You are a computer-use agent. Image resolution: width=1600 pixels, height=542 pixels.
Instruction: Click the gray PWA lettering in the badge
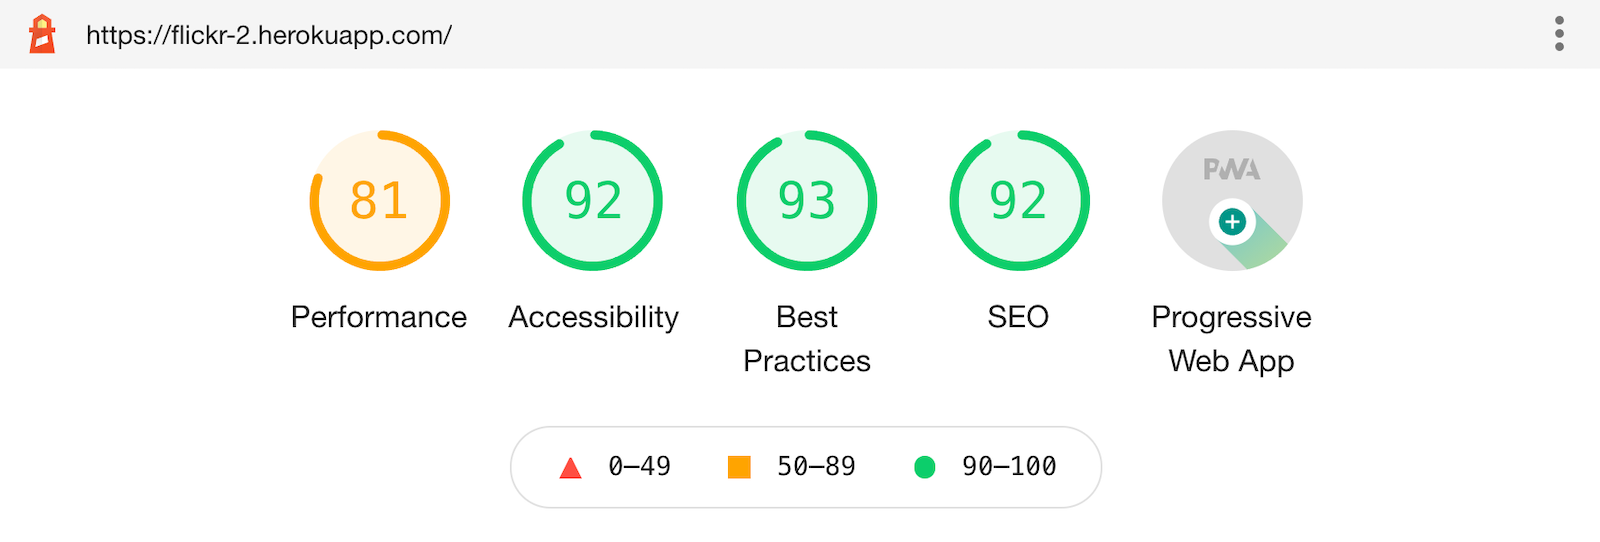1231,169
